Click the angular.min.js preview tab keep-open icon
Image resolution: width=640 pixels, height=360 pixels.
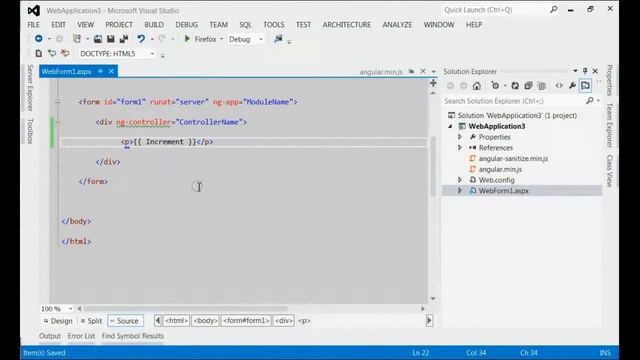coord(411,71)
